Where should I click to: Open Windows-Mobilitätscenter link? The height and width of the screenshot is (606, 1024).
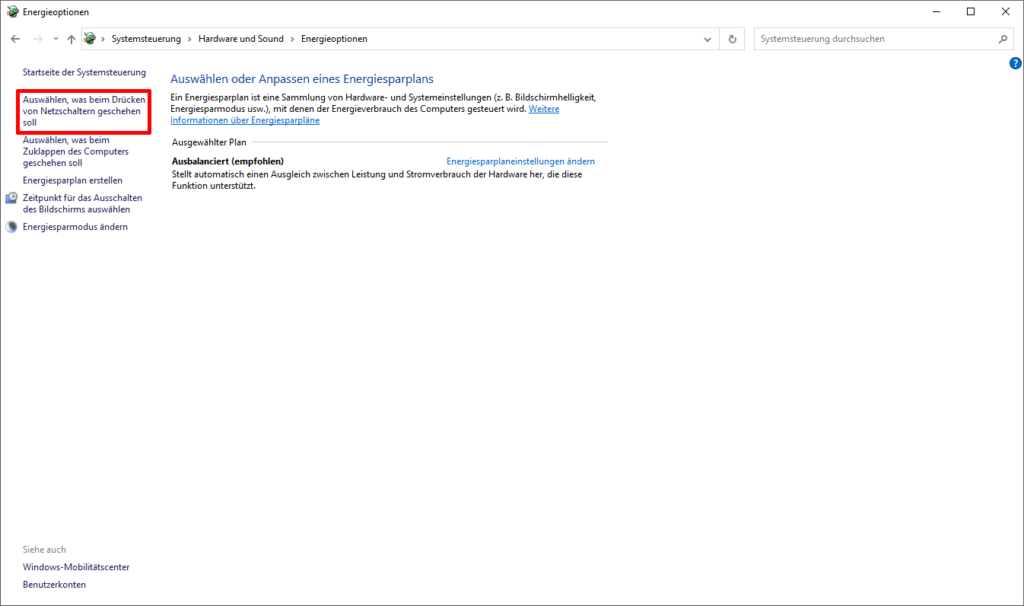tap(76, 567)
